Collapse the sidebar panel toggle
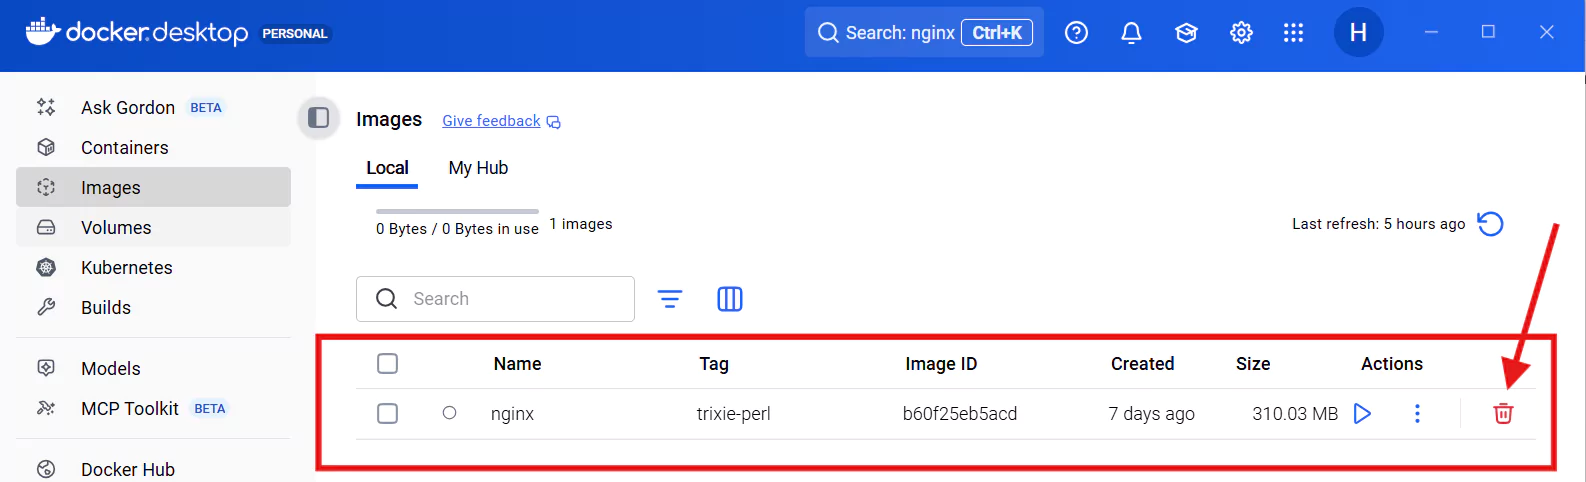This screenshot has height=482, width=1586. coord(319,118)
